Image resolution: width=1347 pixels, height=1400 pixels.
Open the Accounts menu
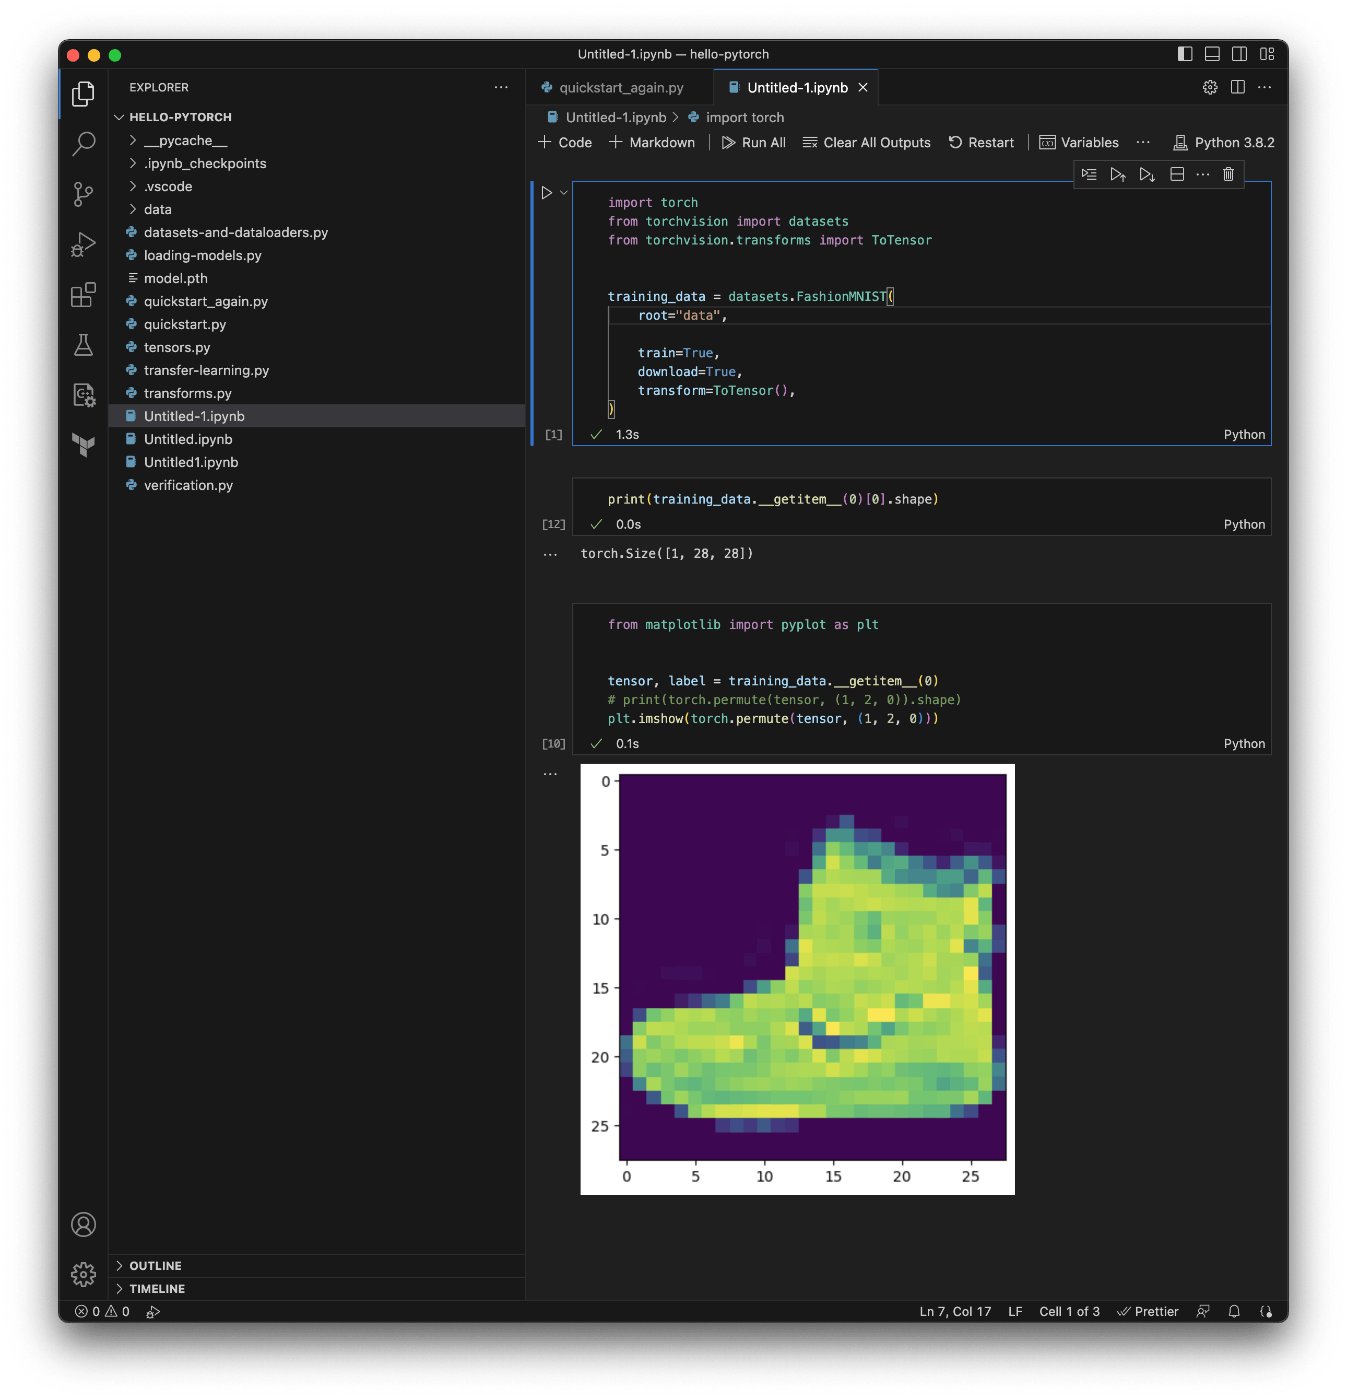pyautogui.click(x=84, y=1225)
